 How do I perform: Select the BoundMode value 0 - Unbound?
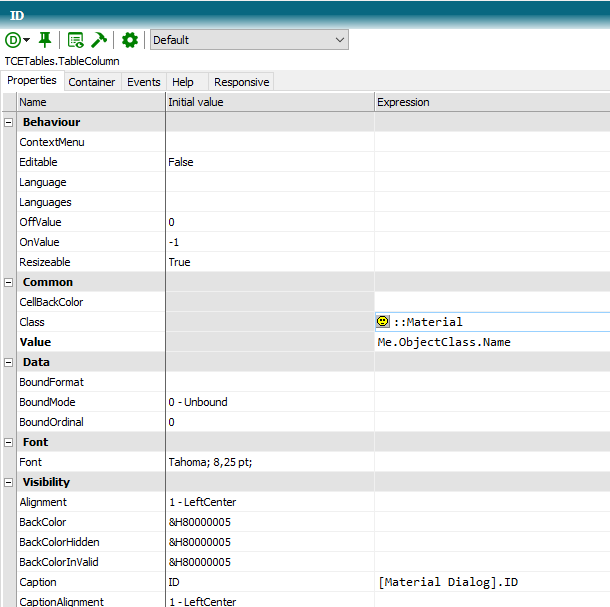[x=270, y=402]
